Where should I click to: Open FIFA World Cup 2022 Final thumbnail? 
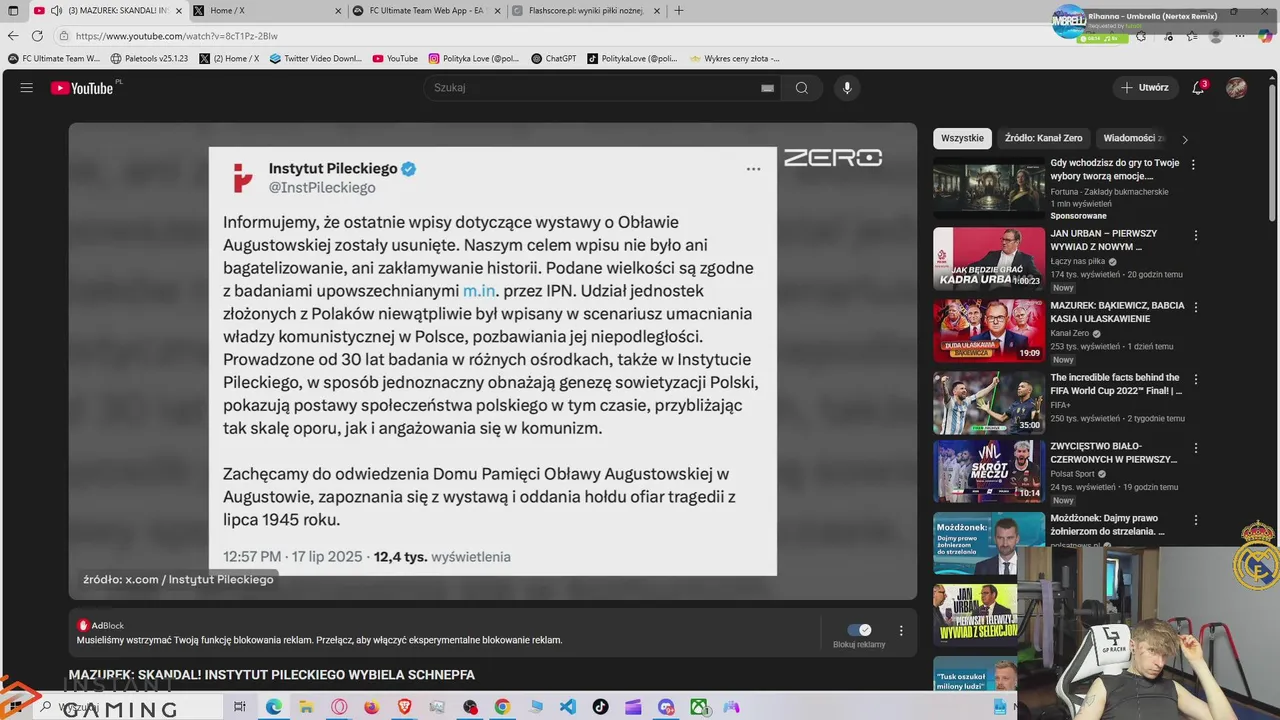(988, 402)
